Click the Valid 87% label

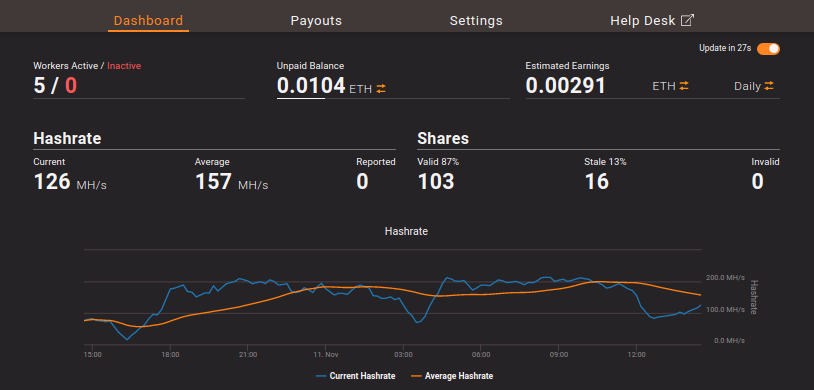(x=438, y=162)
